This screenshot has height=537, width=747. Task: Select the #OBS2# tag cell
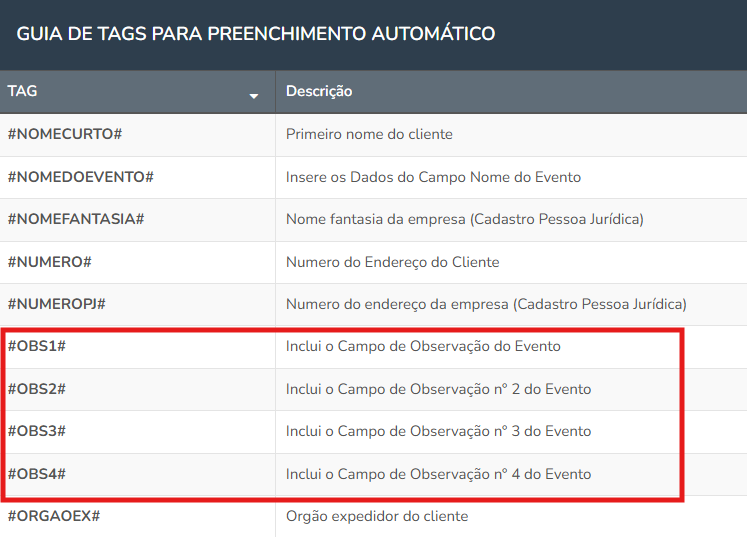point(138,389)
